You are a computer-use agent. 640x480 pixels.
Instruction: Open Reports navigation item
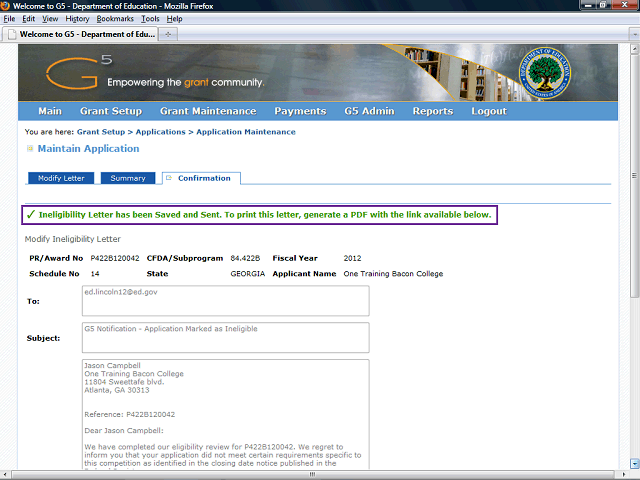(433, 111)
